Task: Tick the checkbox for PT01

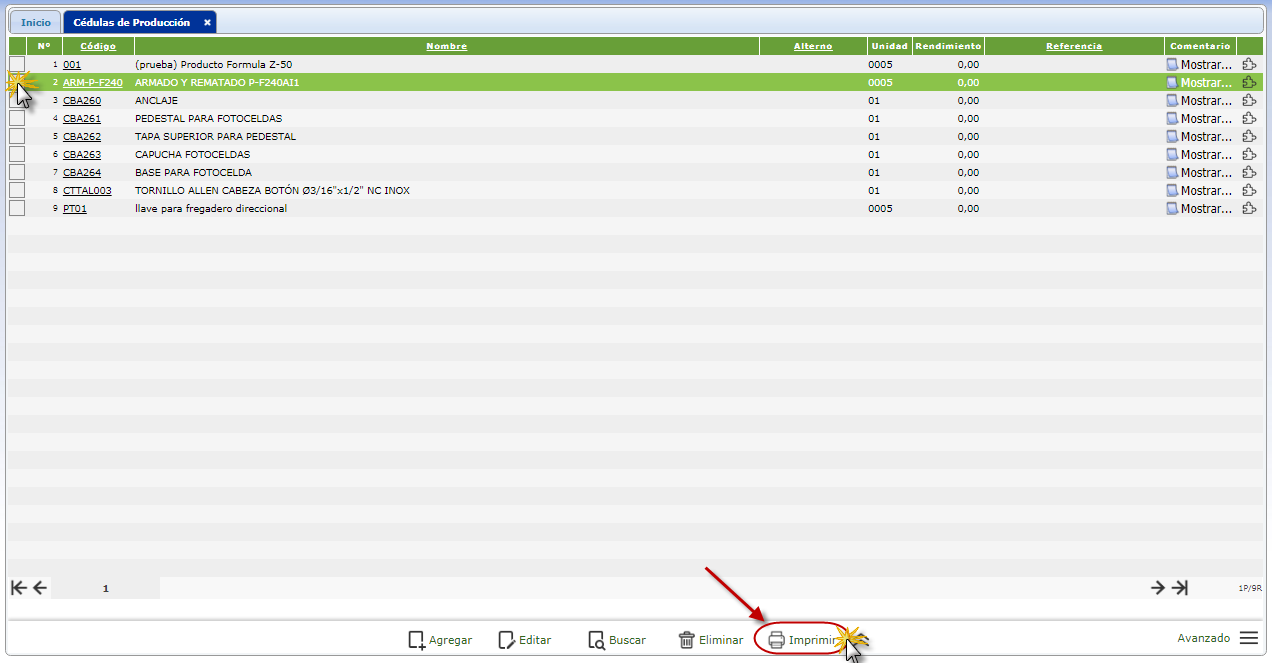Action: [x=17, y=208]
